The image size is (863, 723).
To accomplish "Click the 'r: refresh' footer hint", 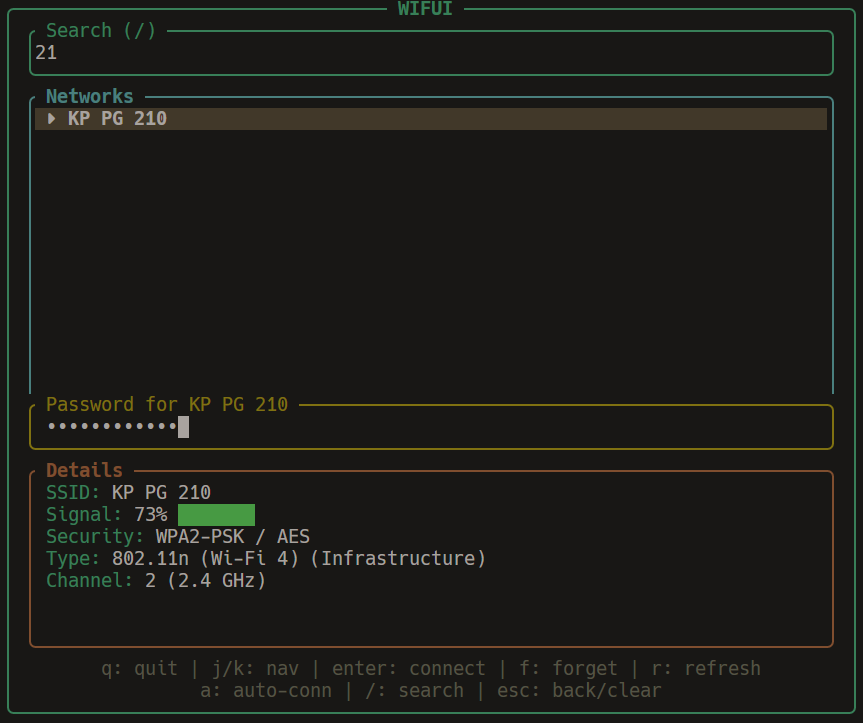I will tap(706, 668).
